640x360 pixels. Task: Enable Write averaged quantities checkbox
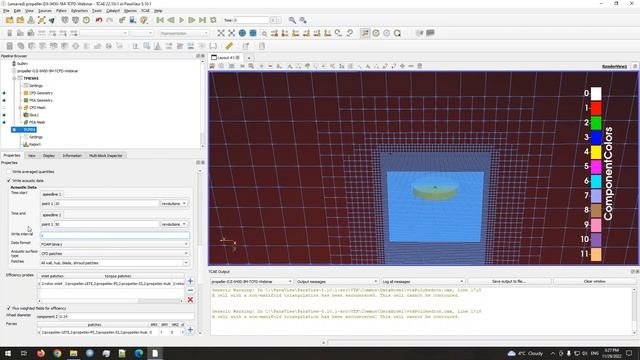tap(9, 172)
